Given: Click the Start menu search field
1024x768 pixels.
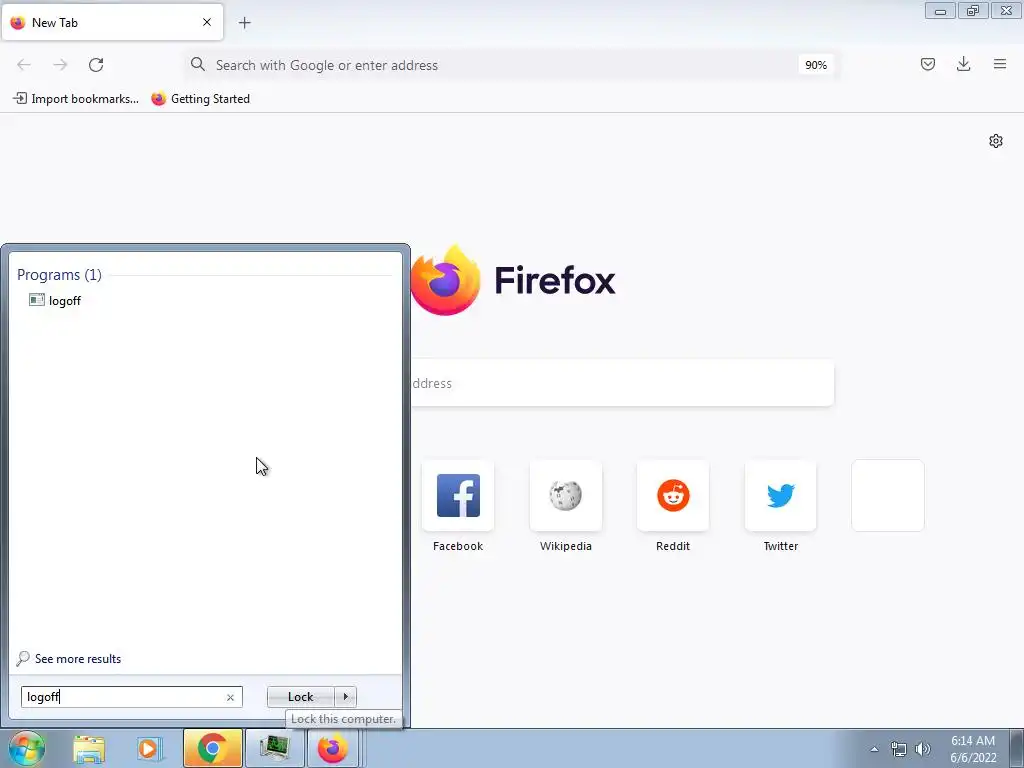Looking at the screenshot, I should [x=131, y=697].
